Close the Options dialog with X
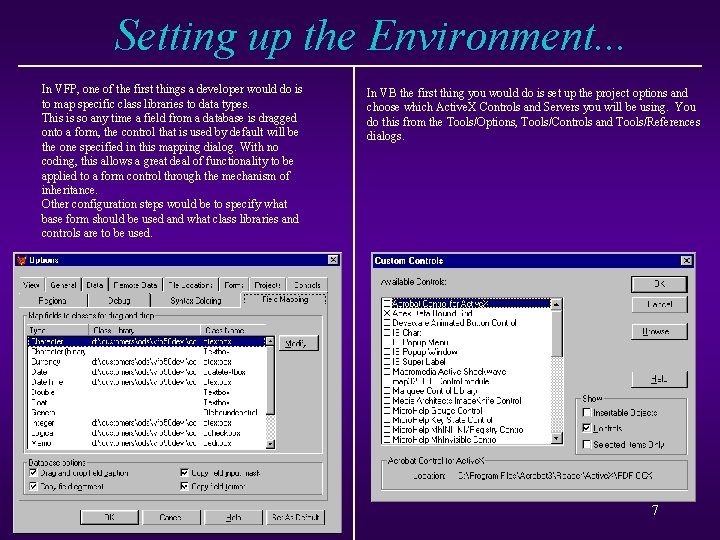The width and height of the screenshot is (720, 540). 333,260
